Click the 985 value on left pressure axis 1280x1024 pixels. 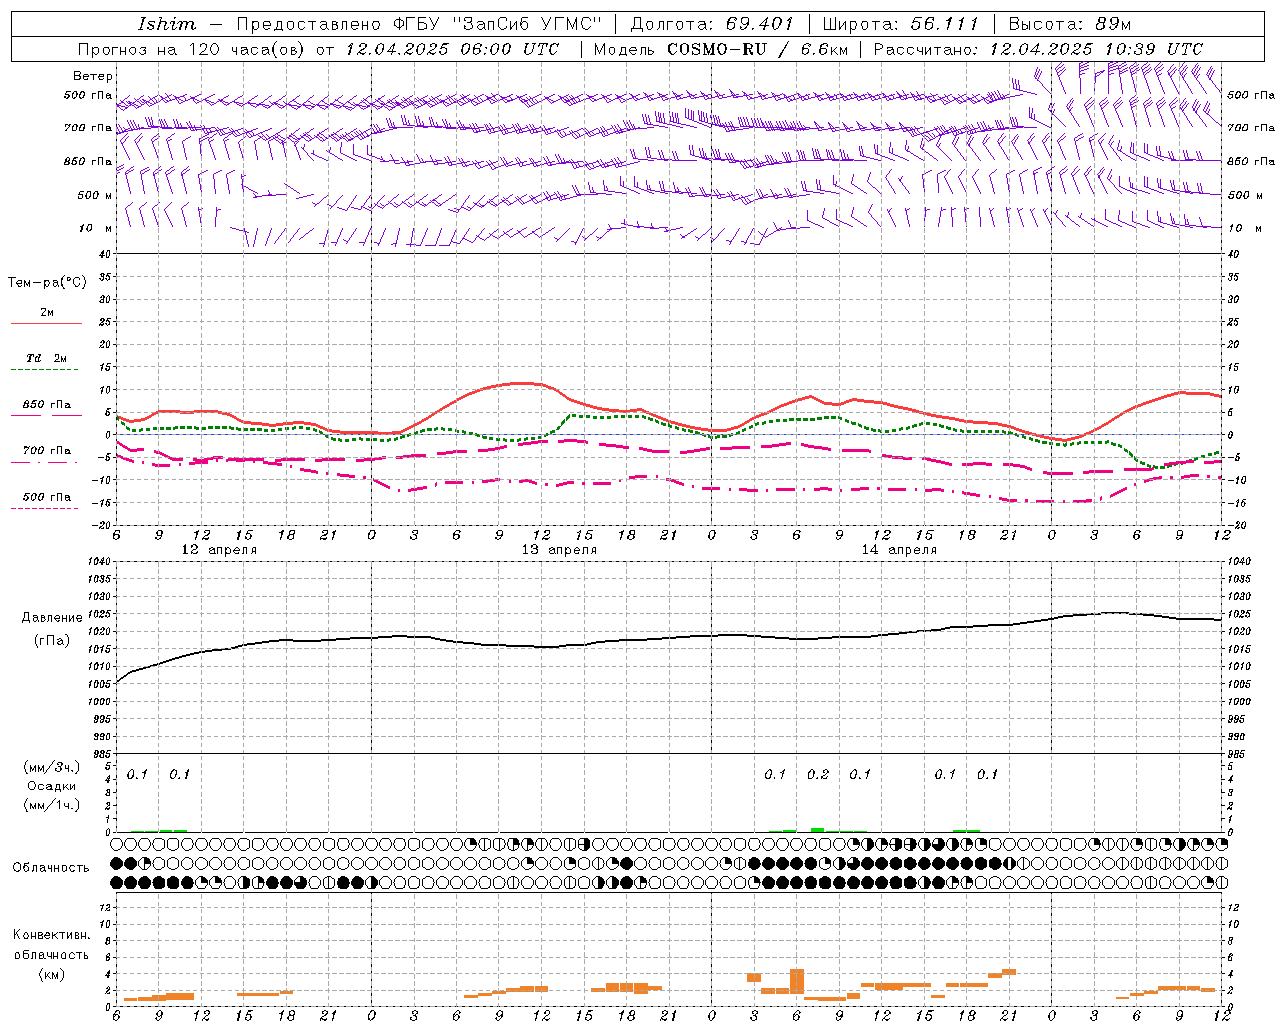click(102, 754)
